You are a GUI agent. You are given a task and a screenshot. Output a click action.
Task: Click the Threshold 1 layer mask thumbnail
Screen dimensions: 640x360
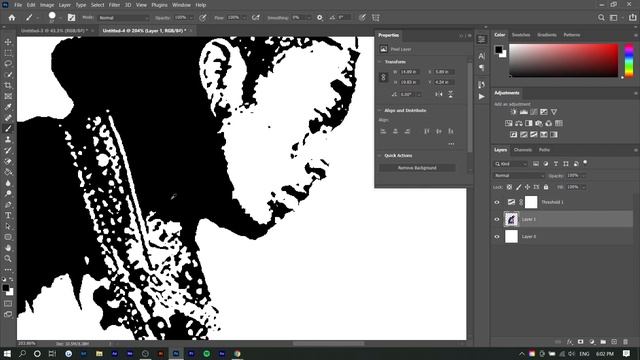(531, 202)
